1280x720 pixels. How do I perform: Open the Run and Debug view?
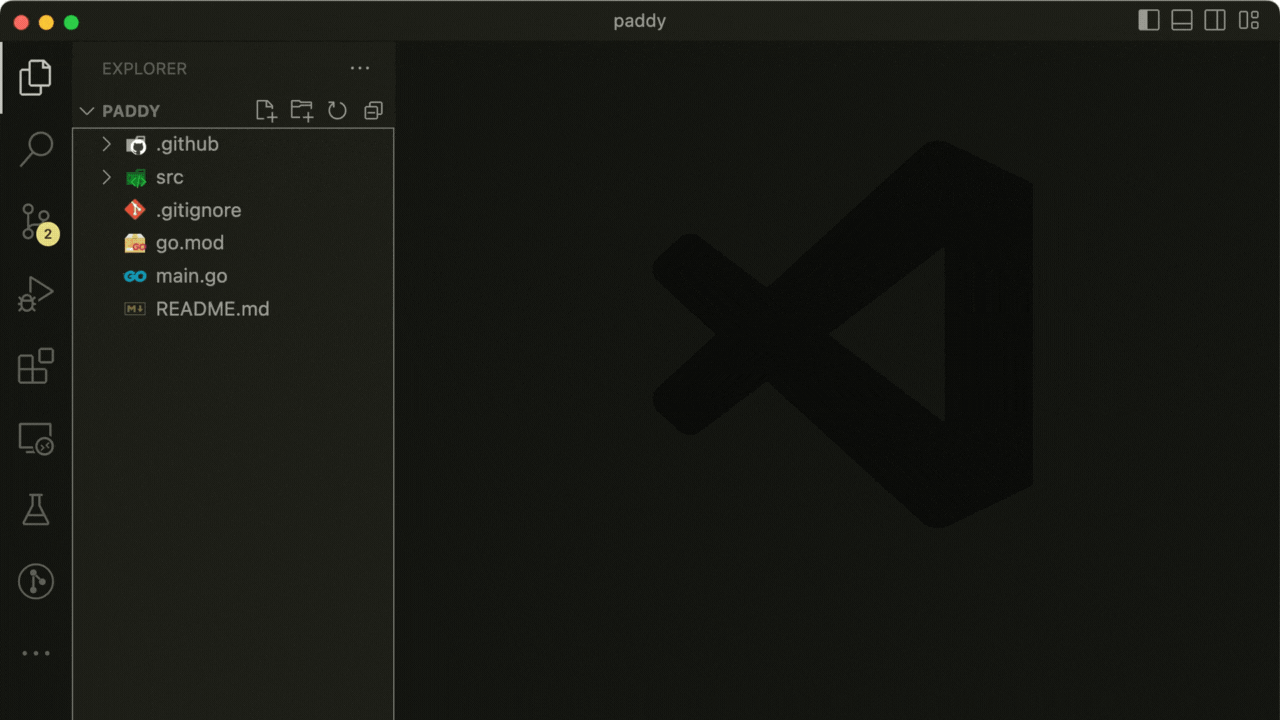tap(35, 294)
